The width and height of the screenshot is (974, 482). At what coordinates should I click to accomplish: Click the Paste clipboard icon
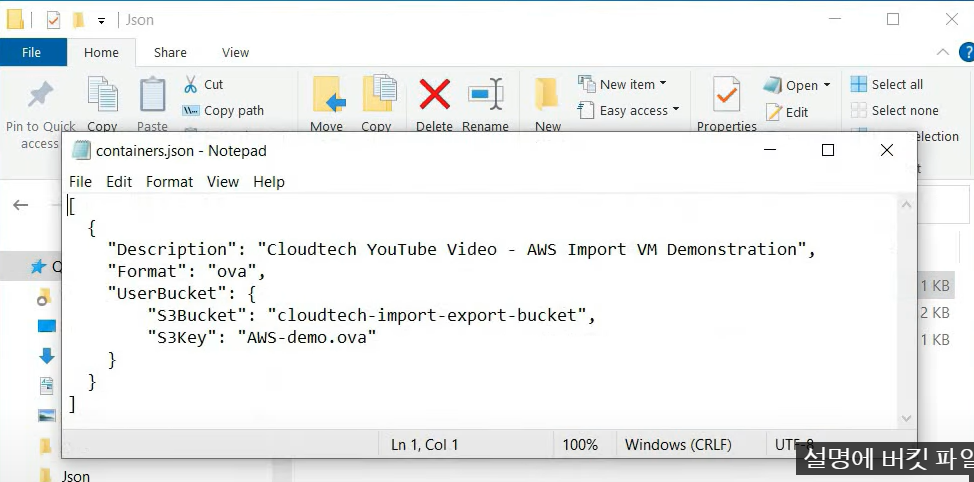point(152,94)
